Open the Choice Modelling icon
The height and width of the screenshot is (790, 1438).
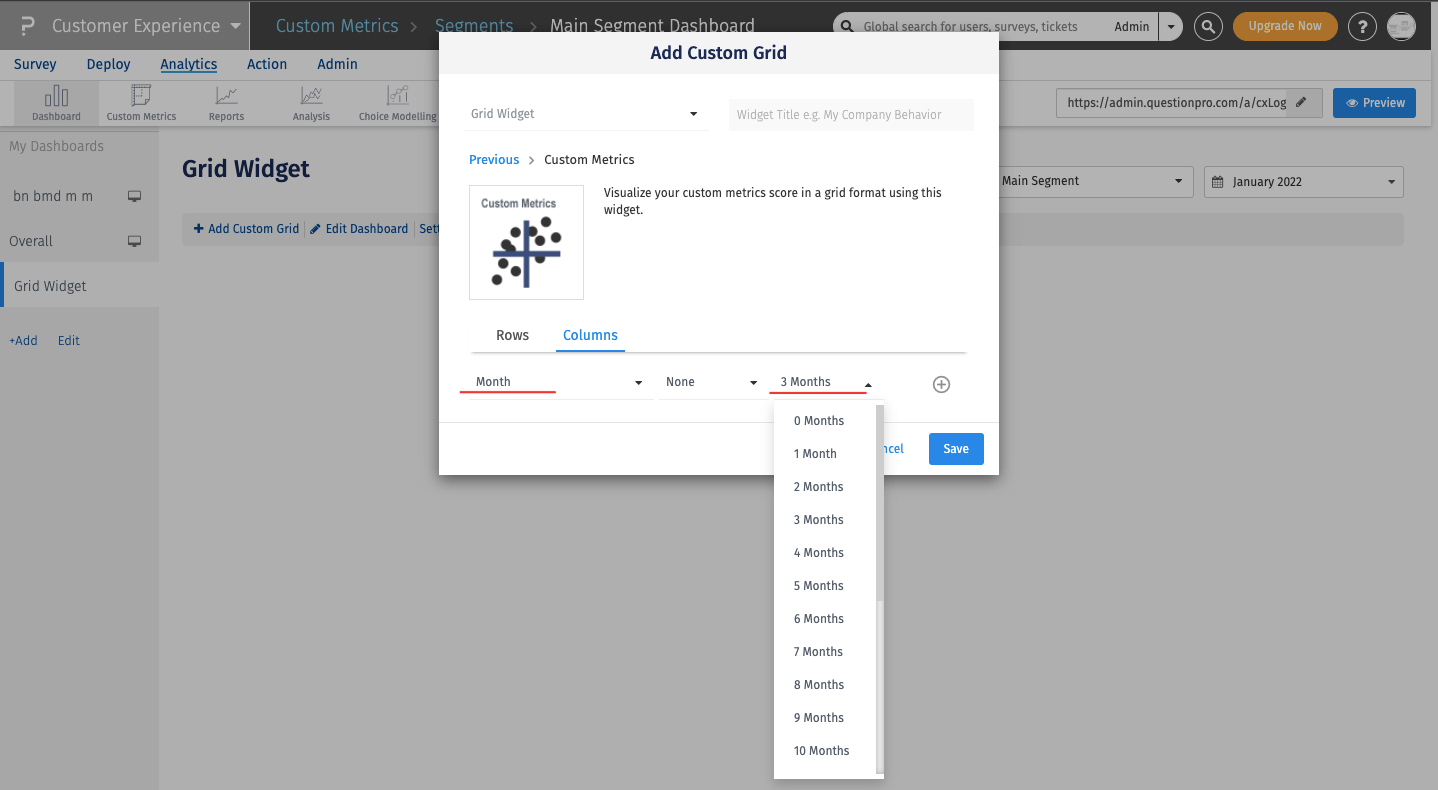click(396, 100)
